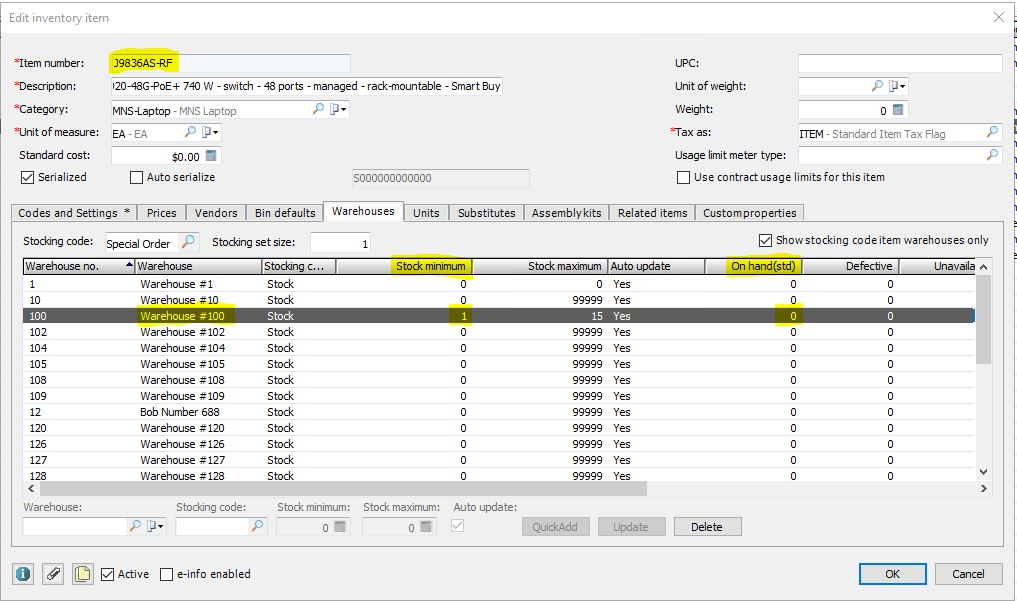Select the Warehouse #104 row
This screenshot has width=1017, height=601.
[x=499, y=348]
